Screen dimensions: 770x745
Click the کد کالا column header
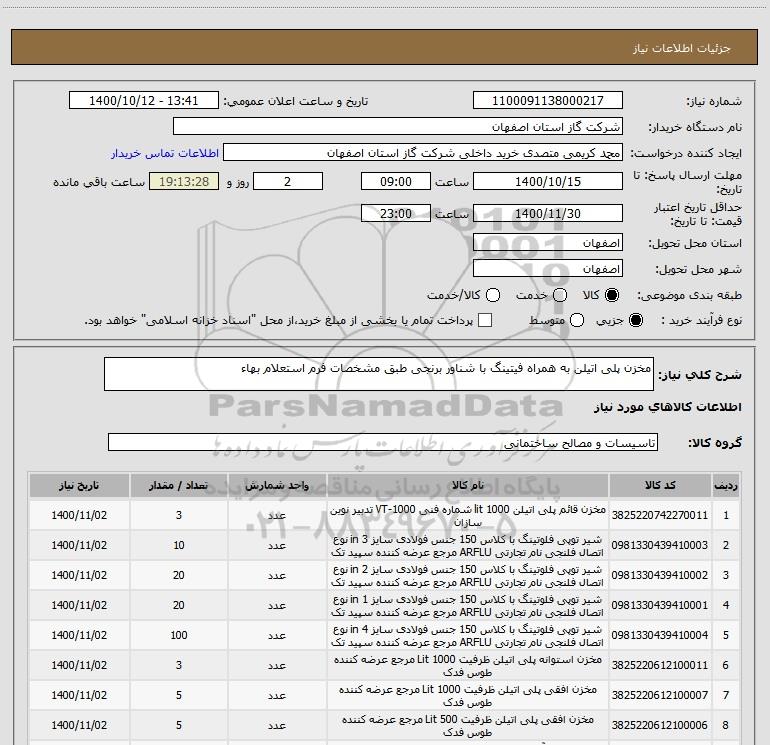[660, 485]
